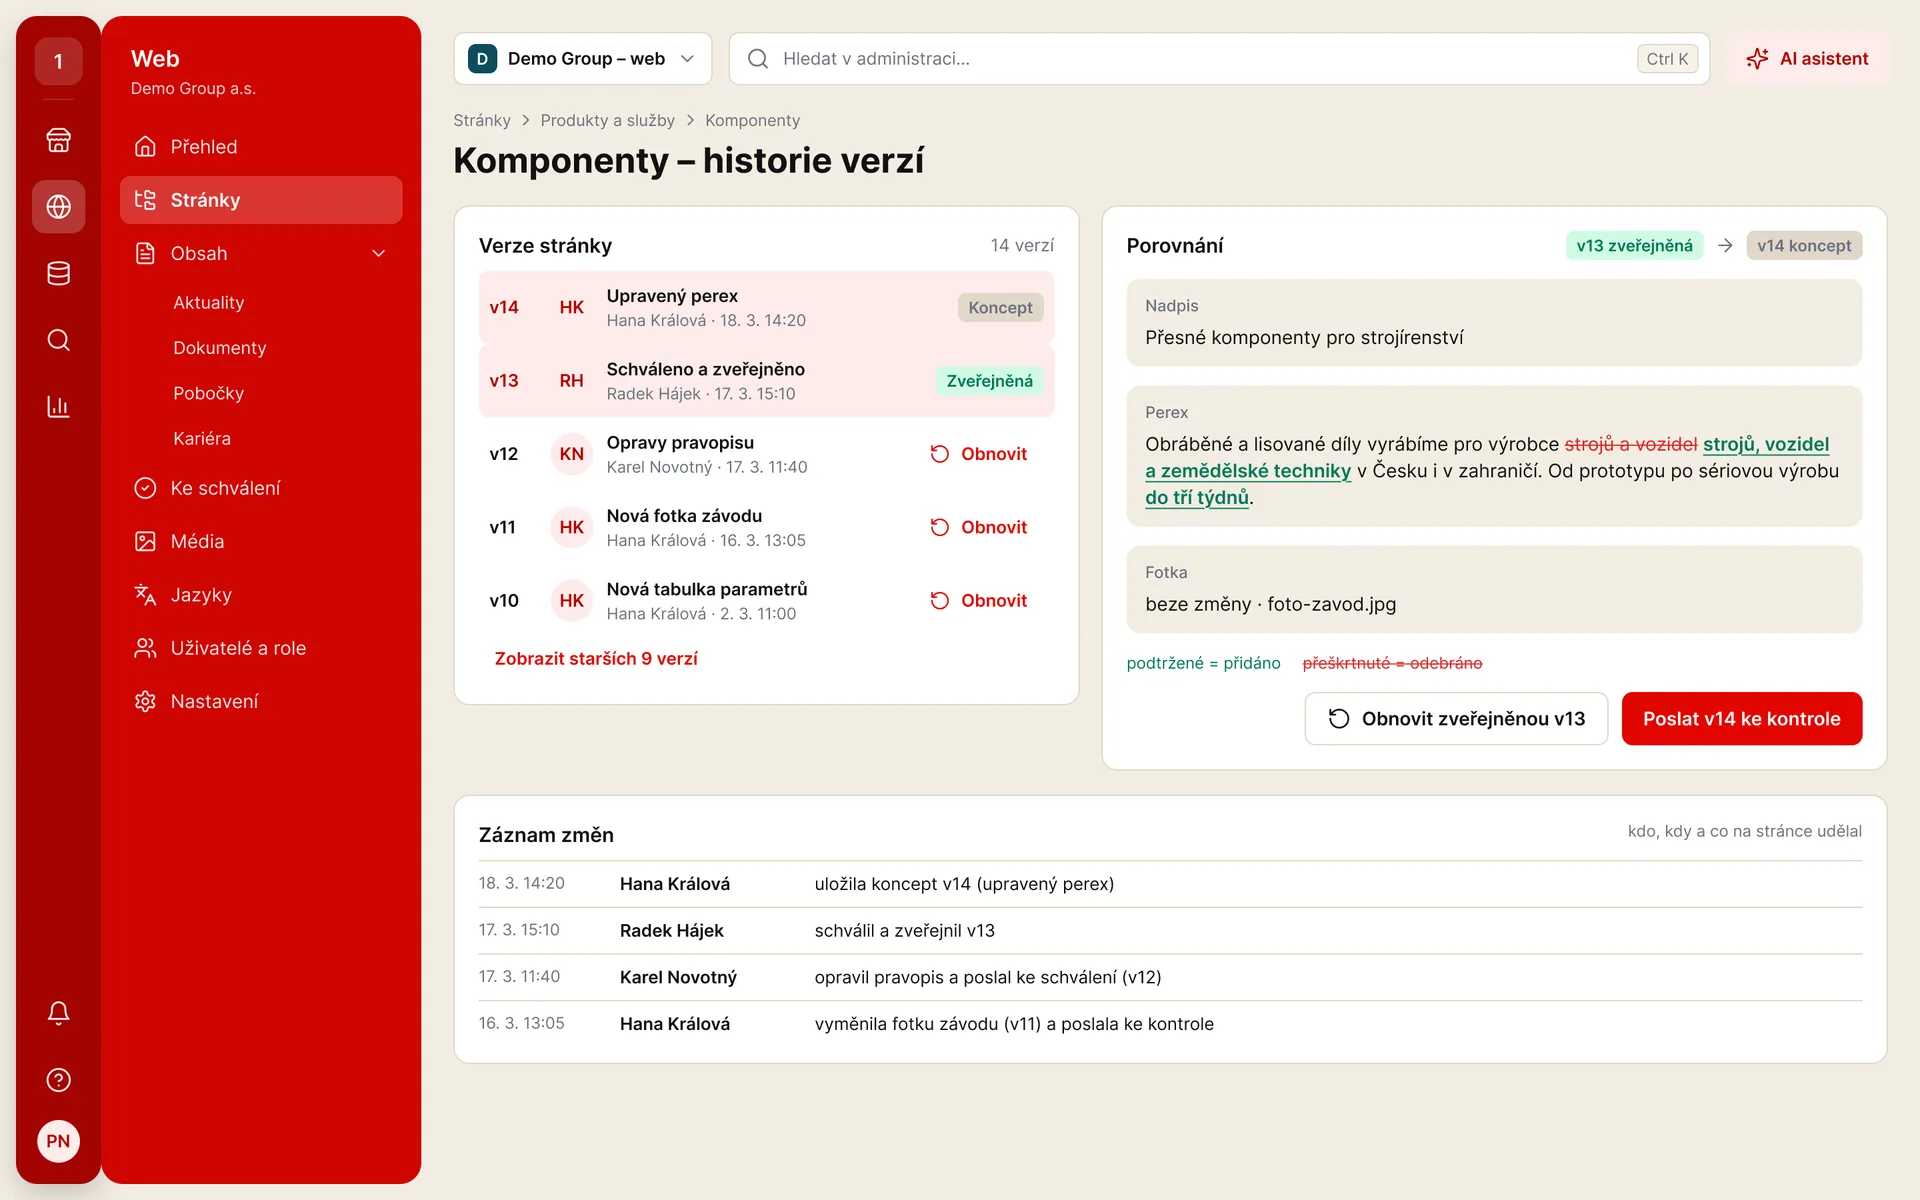Click Poslat v14 ke kontrole
Screen dimensions: 1920x1200
(1741, 719)
